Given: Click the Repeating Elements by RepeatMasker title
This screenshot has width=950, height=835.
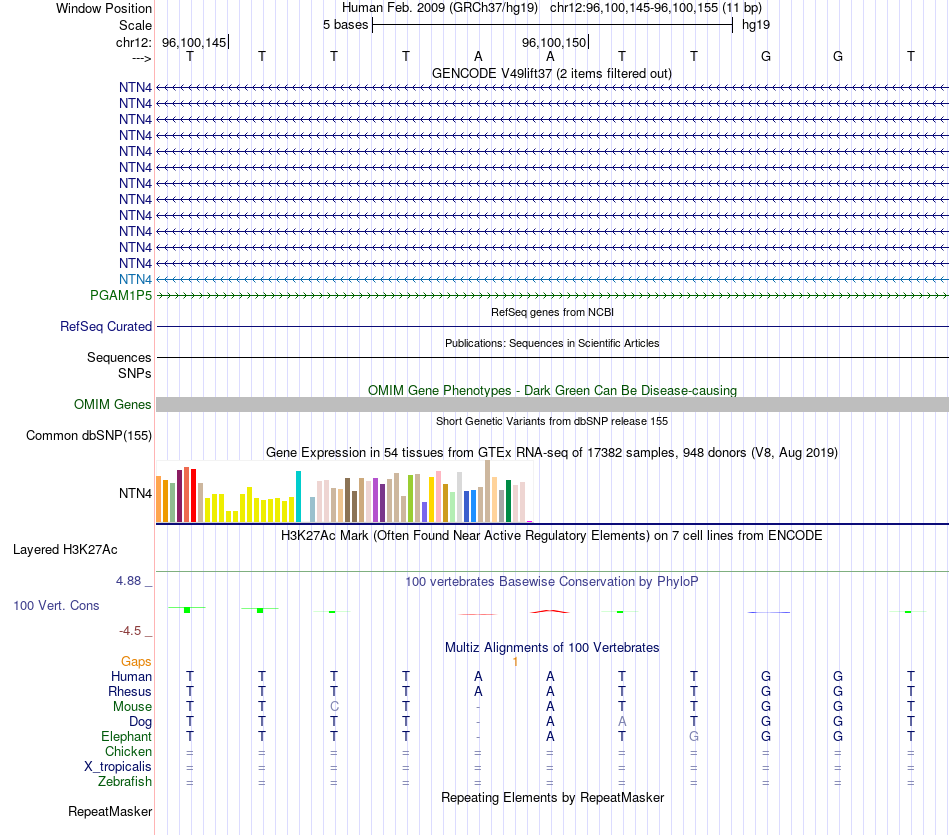Looking at the screenshot, I should pos(552,797).
